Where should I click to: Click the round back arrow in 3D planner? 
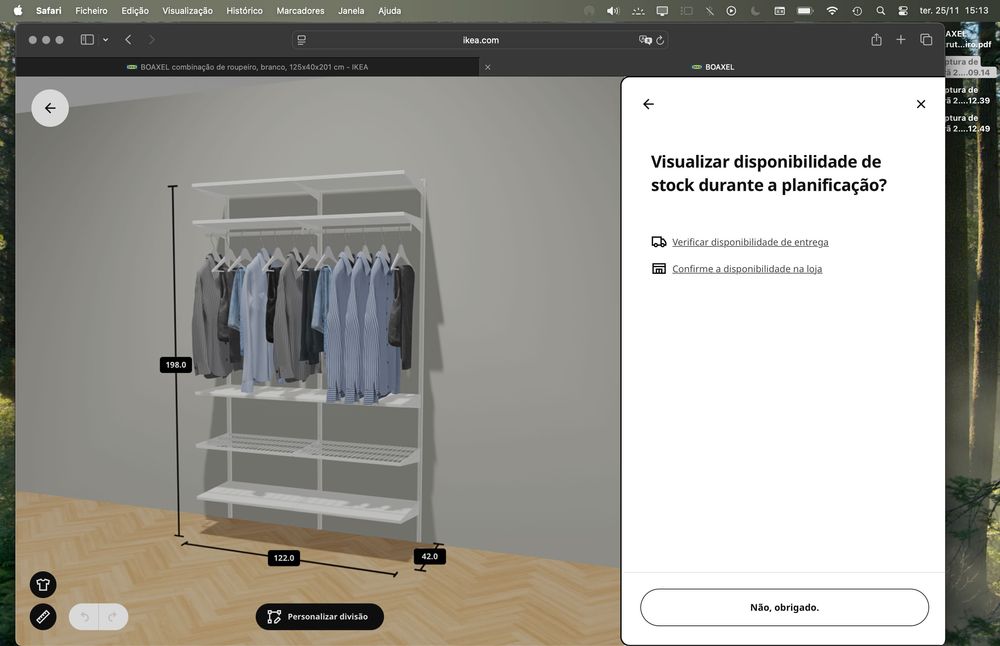click(x=50, y=108)
